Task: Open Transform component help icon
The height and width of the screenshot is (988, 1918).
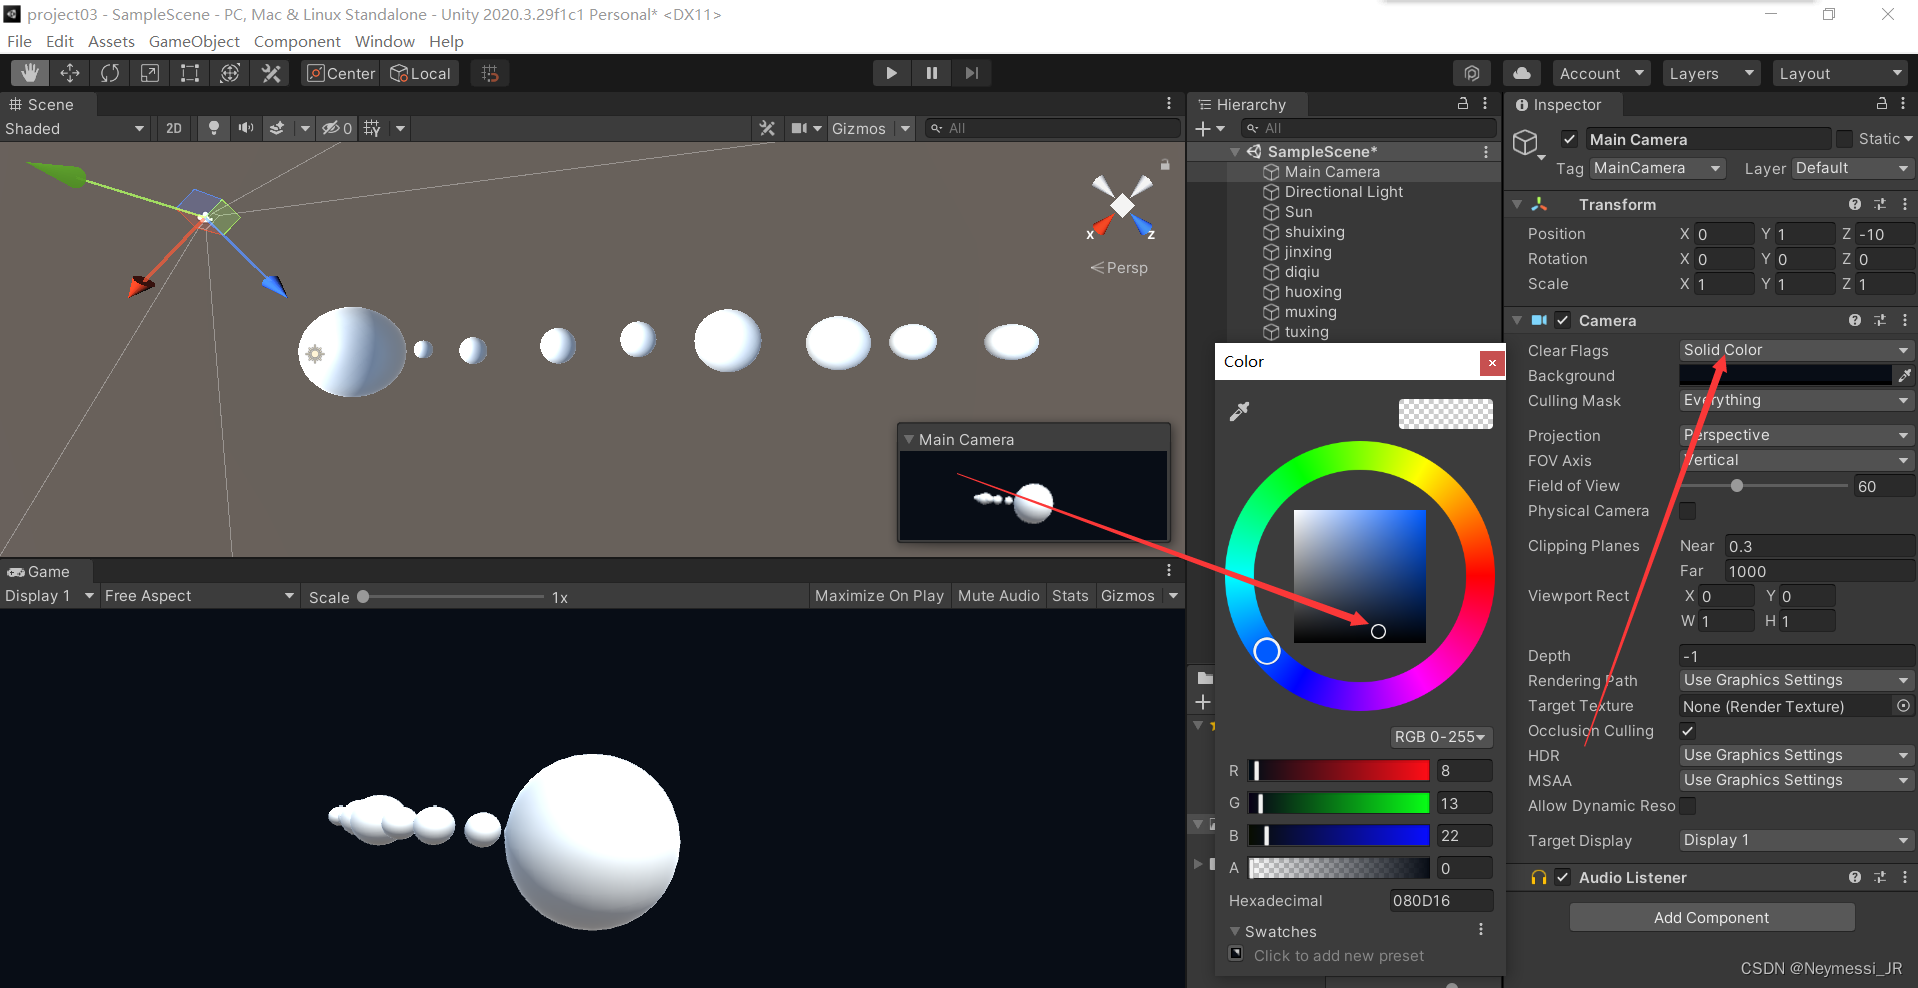Action: (1855, 204)
